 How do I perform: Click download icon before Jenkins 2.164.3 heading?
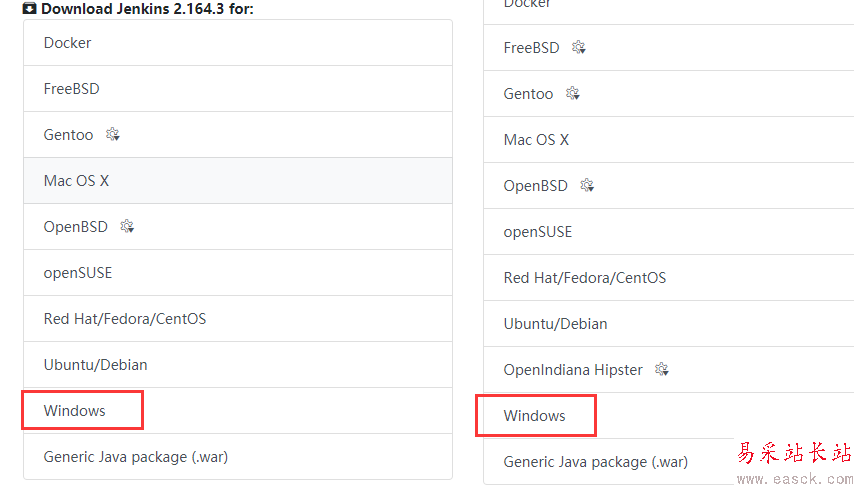[x=30, y=8]
